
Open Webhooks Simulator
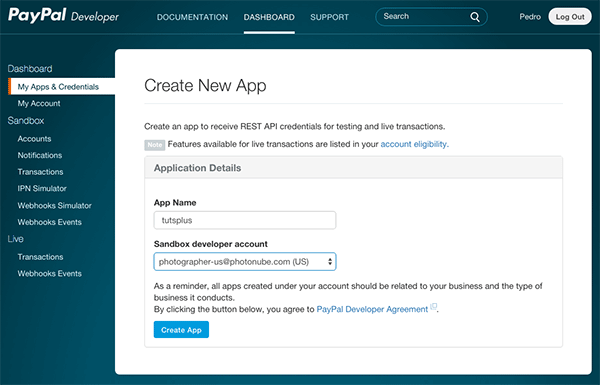pyautogui.click(x=54, y=206)
